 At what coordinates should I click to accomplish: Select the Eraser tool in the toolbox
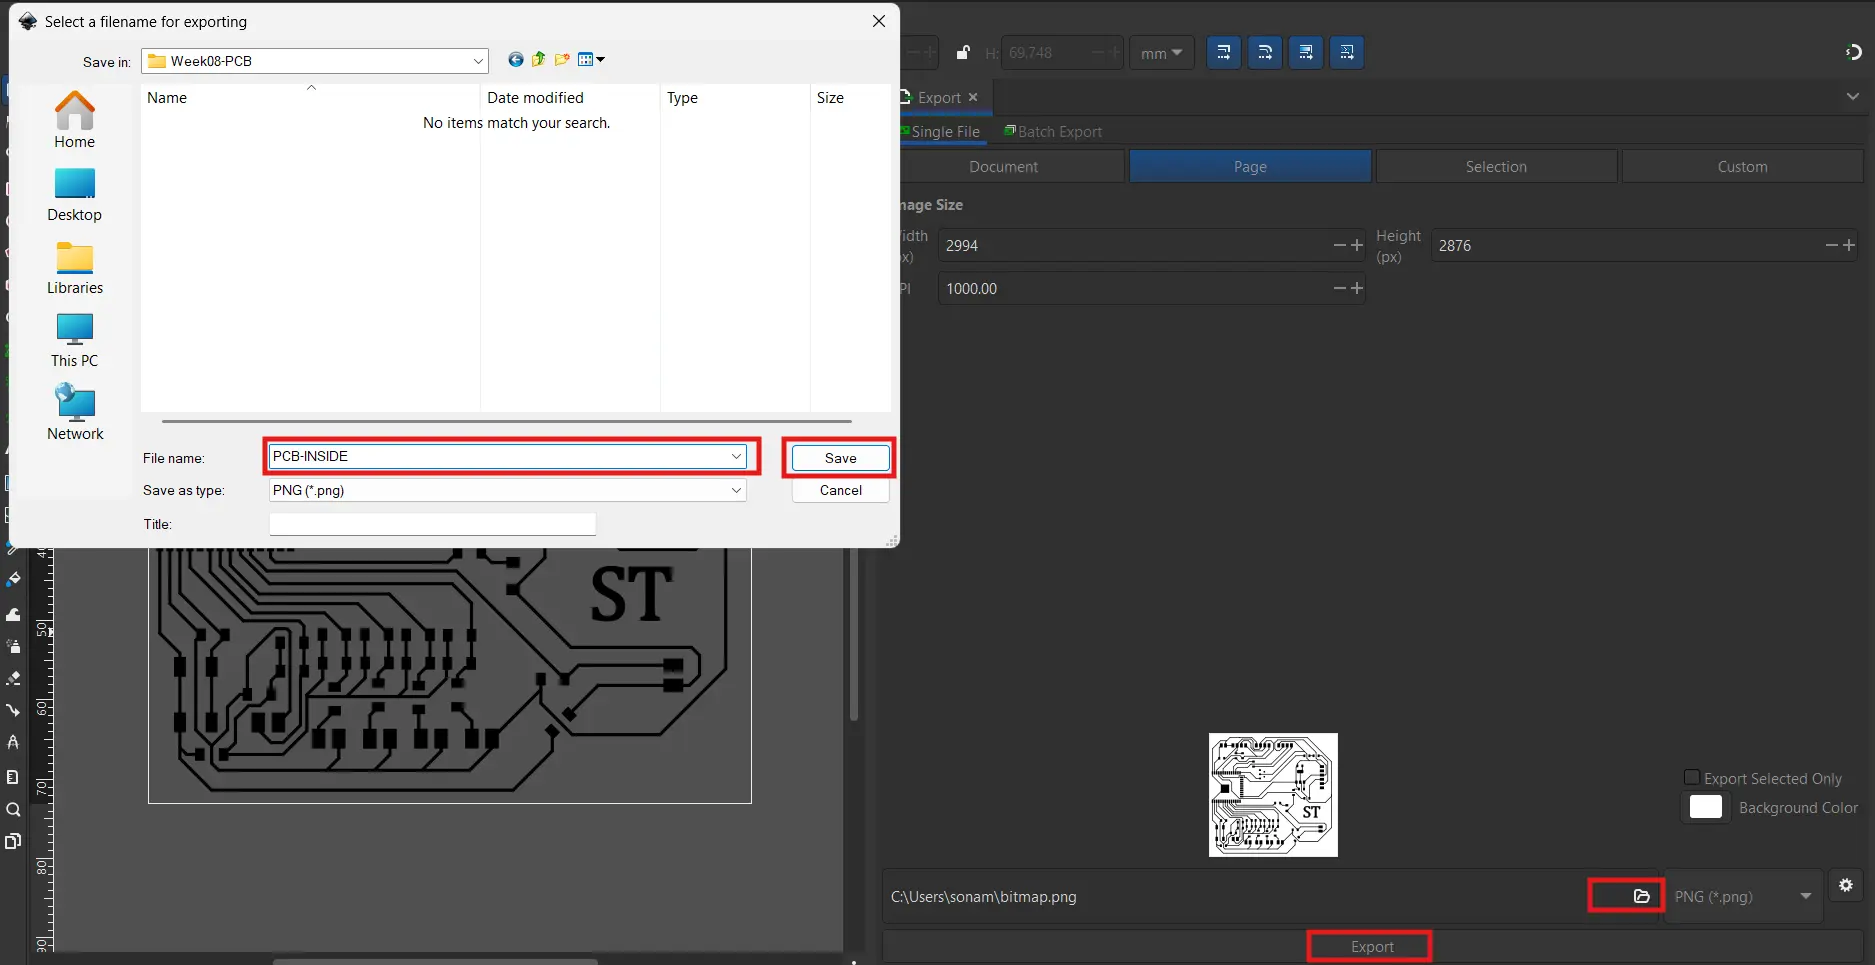tap(13, 678)
